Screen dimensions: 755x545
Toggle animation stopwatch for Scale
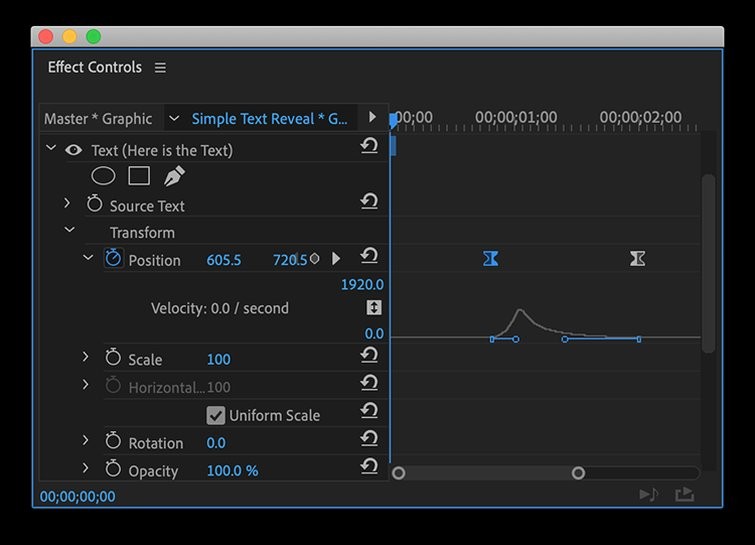113,357
